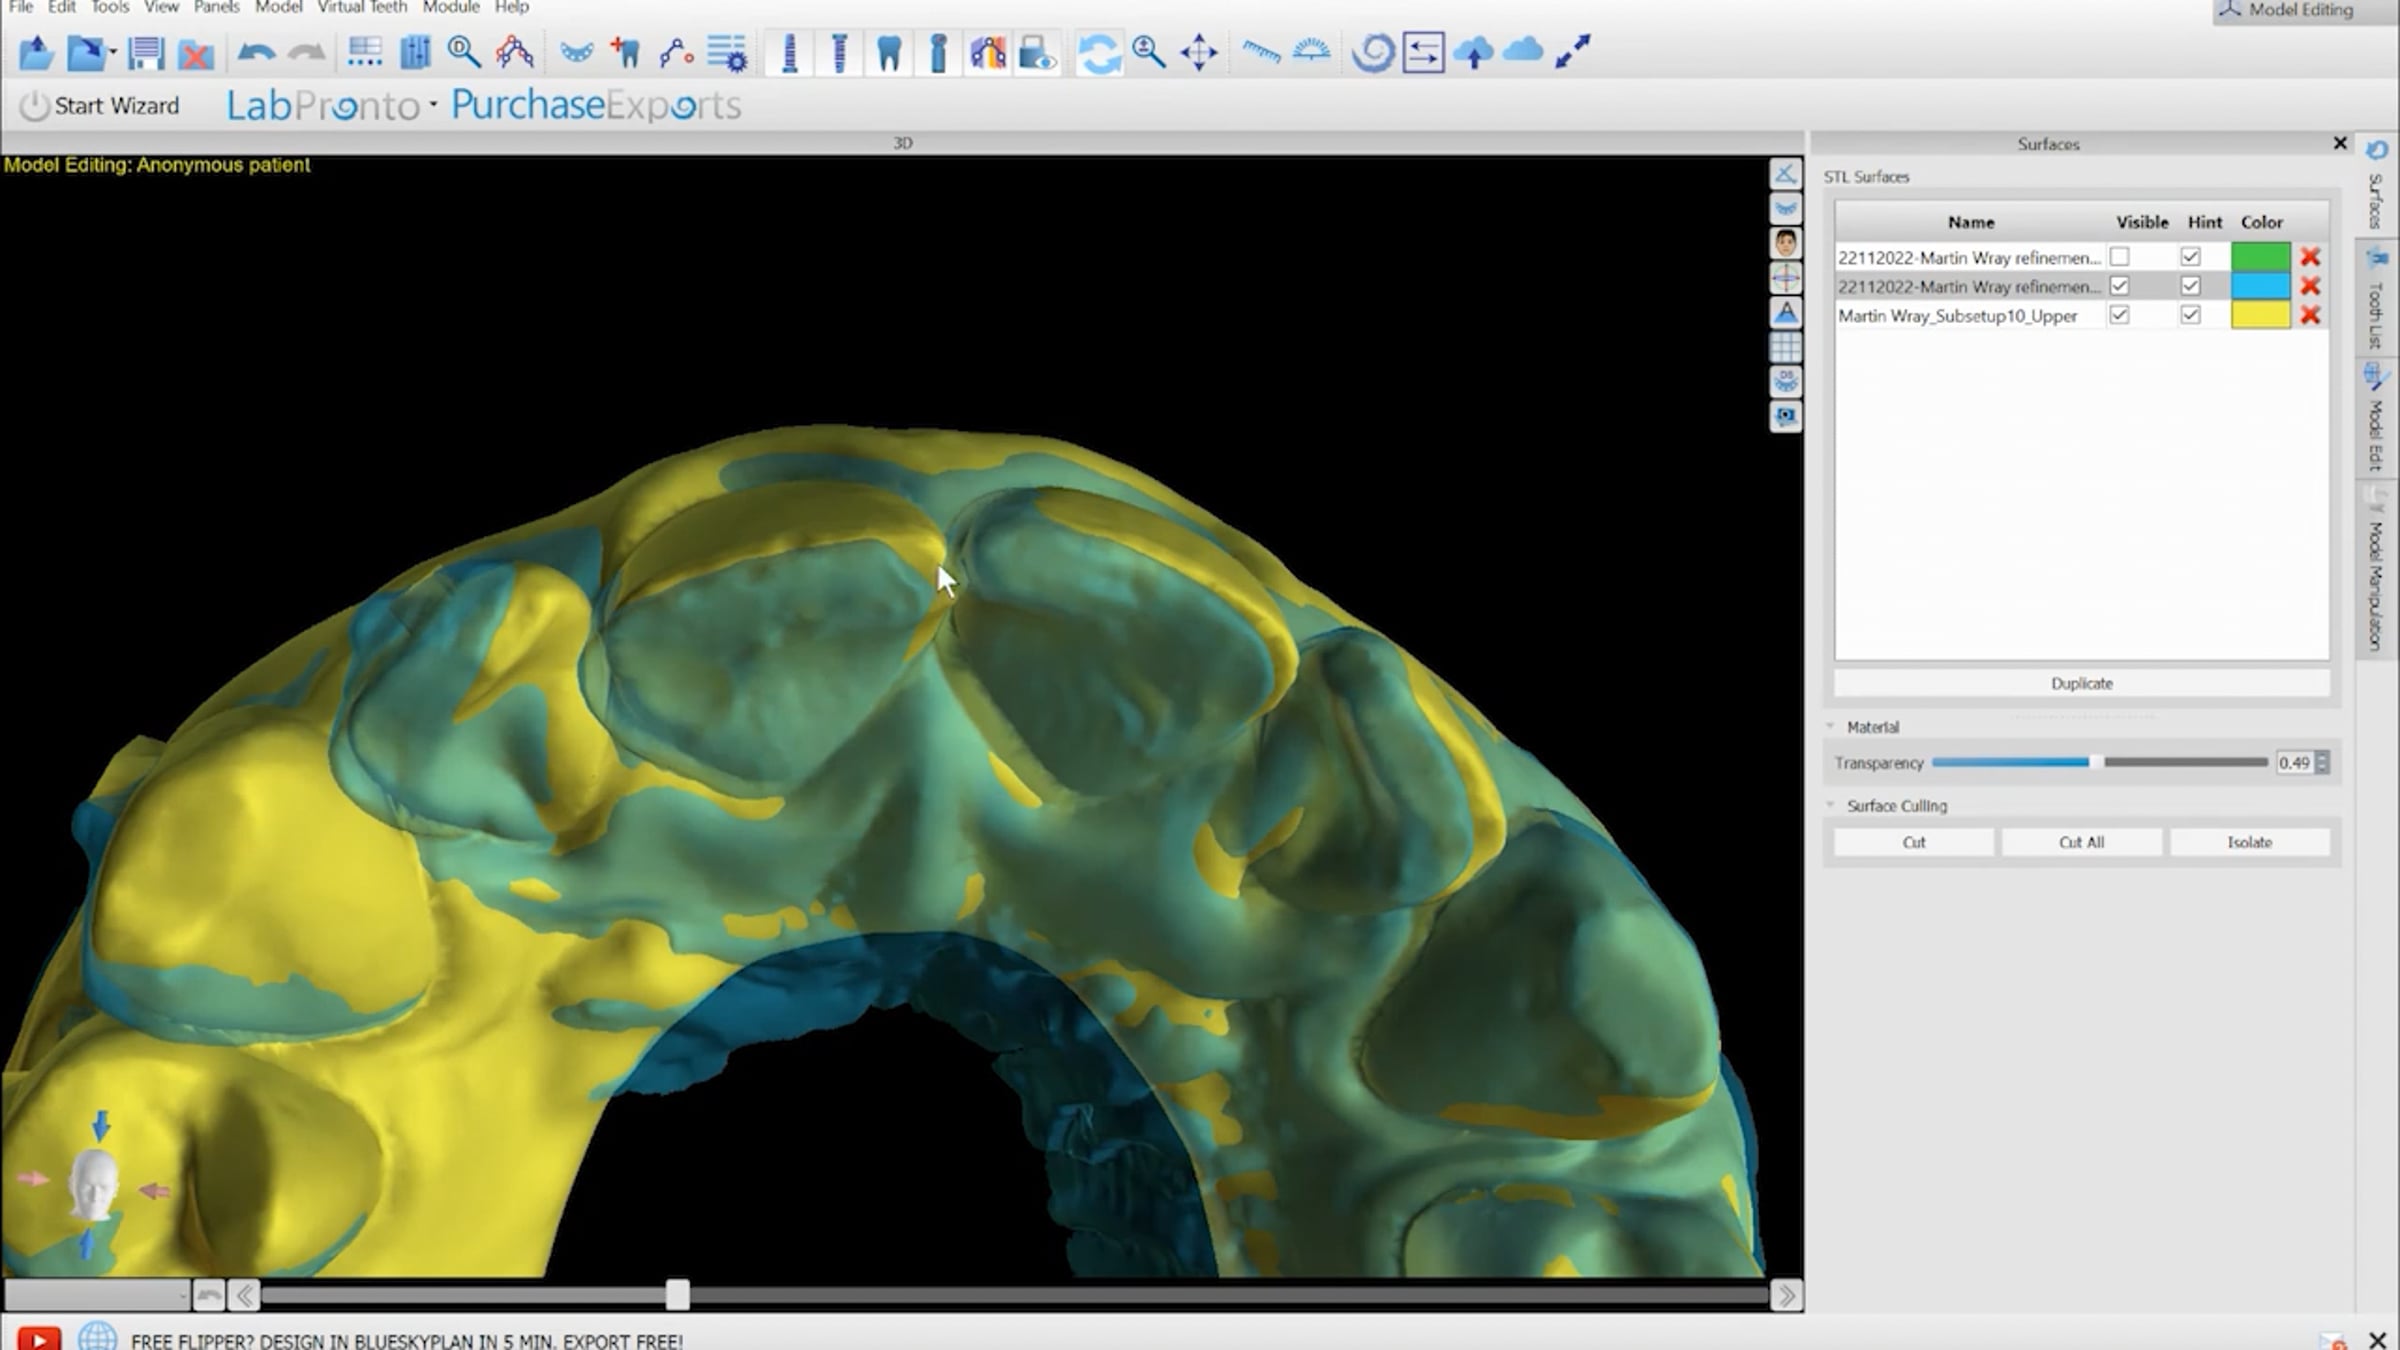This screenshot has width=2400, height=1350.
Task: Open the LabPronto dropdown arrow
Action: coord(433,104)
